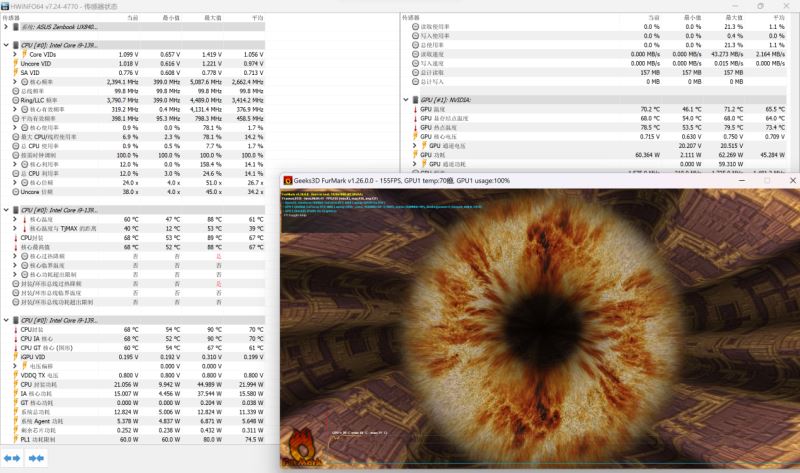Click the chip icon of GPU [#1]: NVIDIA group

pyautogui.click(x=415, y=100)
